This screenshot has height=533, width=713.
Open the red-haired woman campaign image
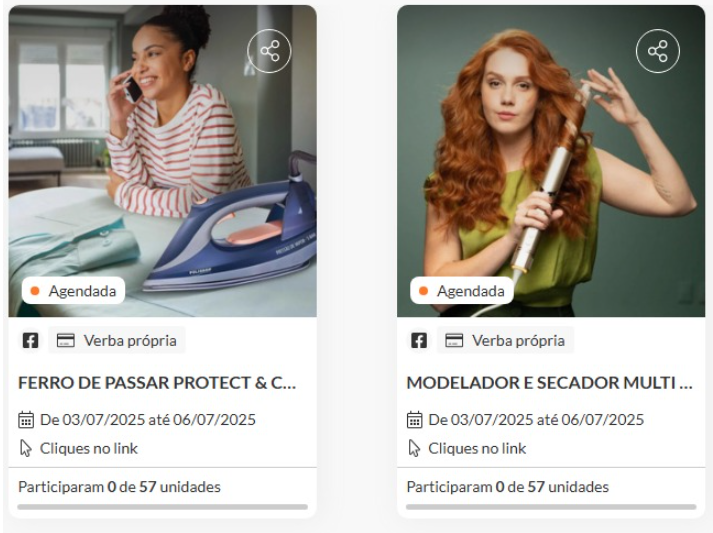tap(551, 161)
